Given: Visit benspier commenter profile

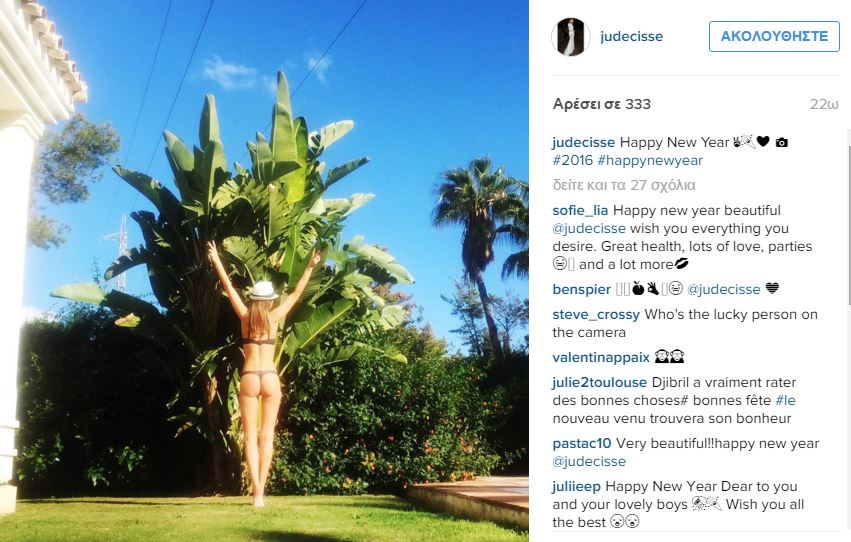Looking at the screenshot, I should click(581, 290).
